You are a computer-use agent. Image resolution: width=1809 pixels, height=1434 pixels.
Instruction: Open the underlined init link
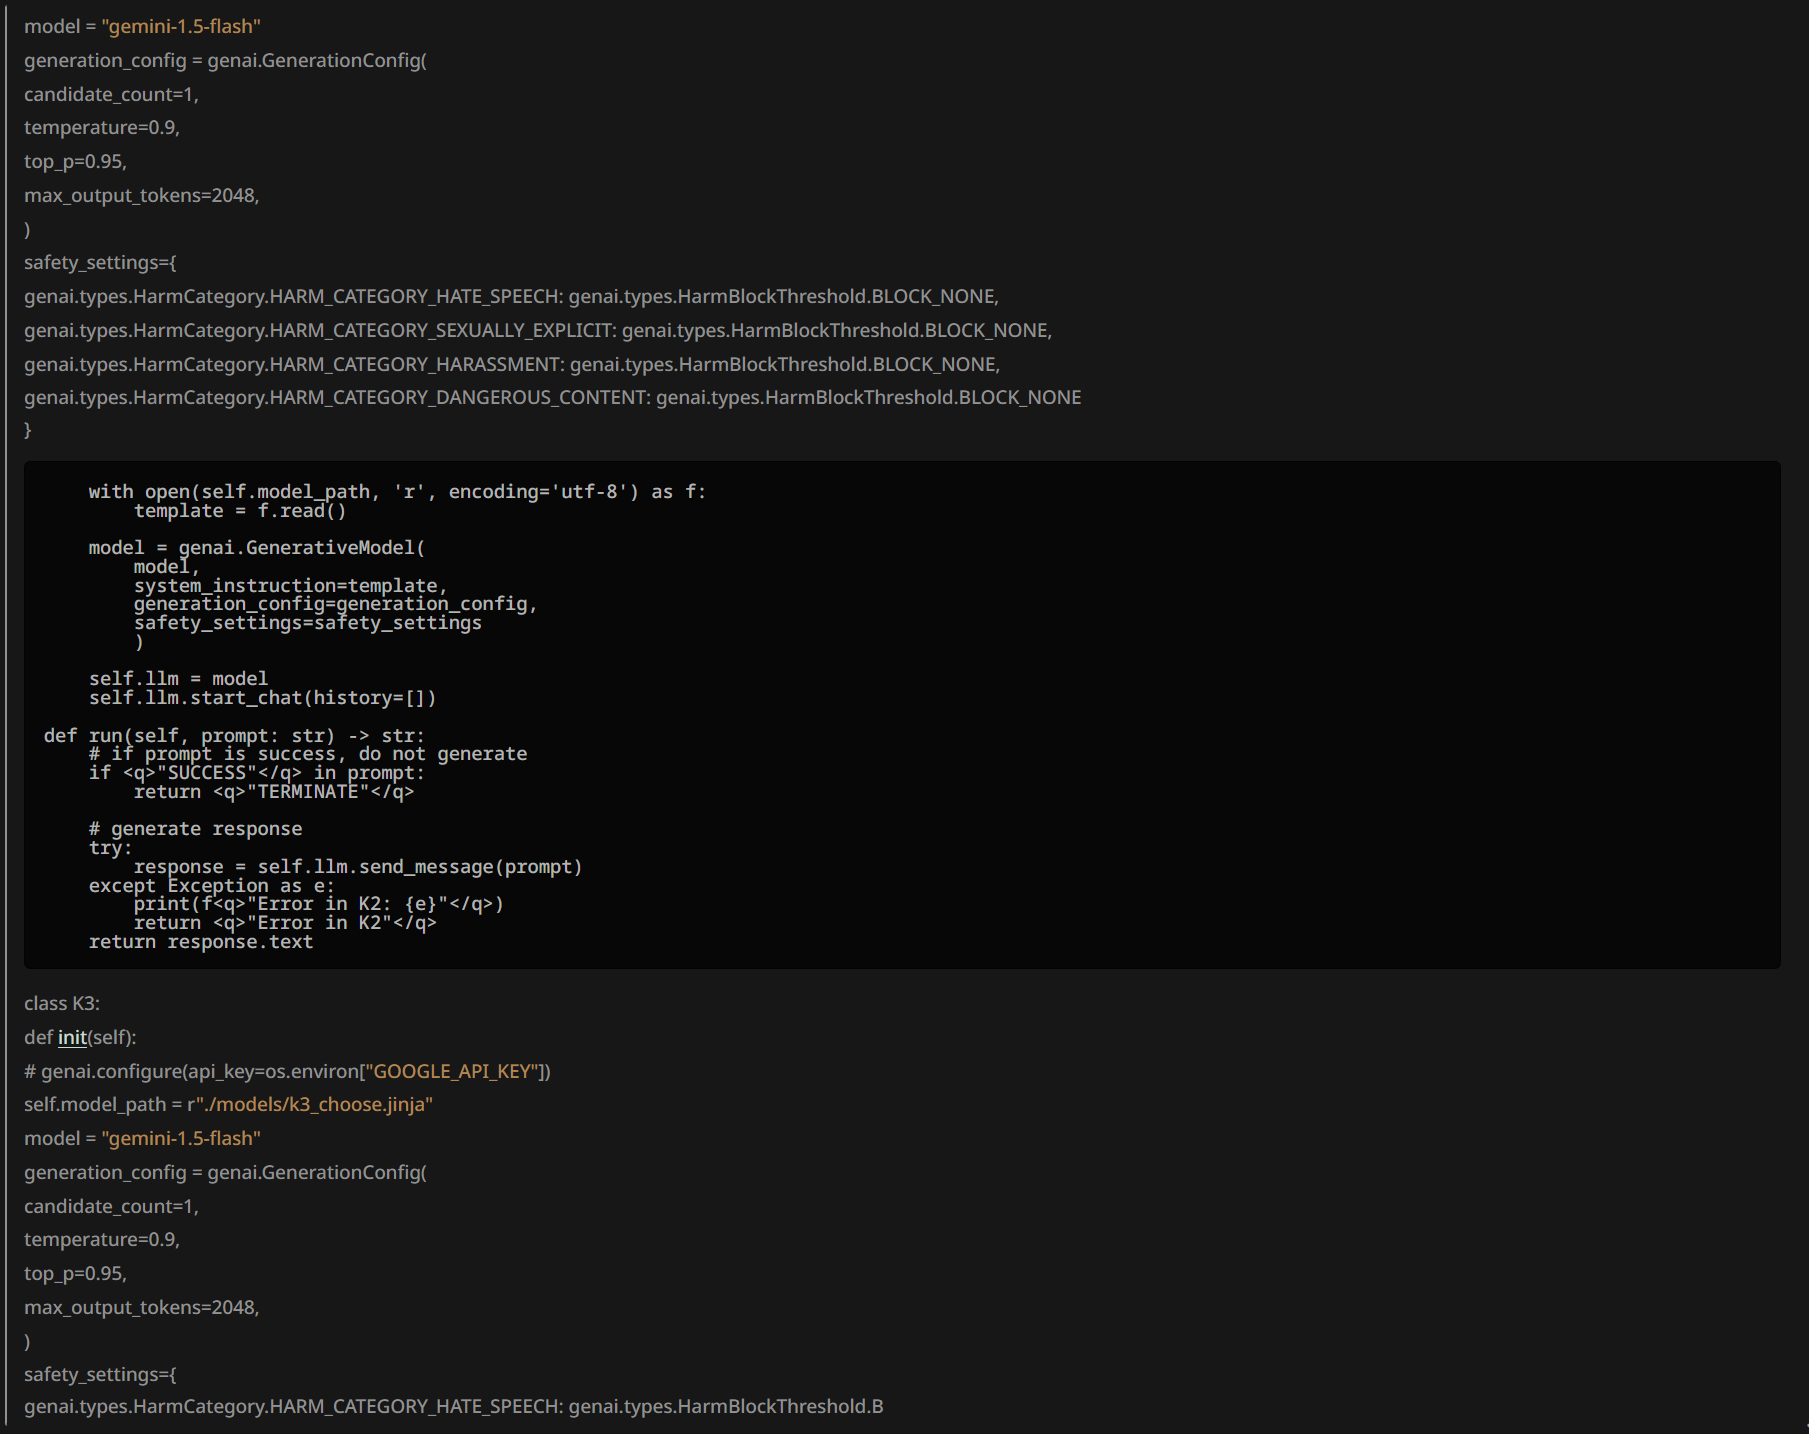(x=72, y=1037)
